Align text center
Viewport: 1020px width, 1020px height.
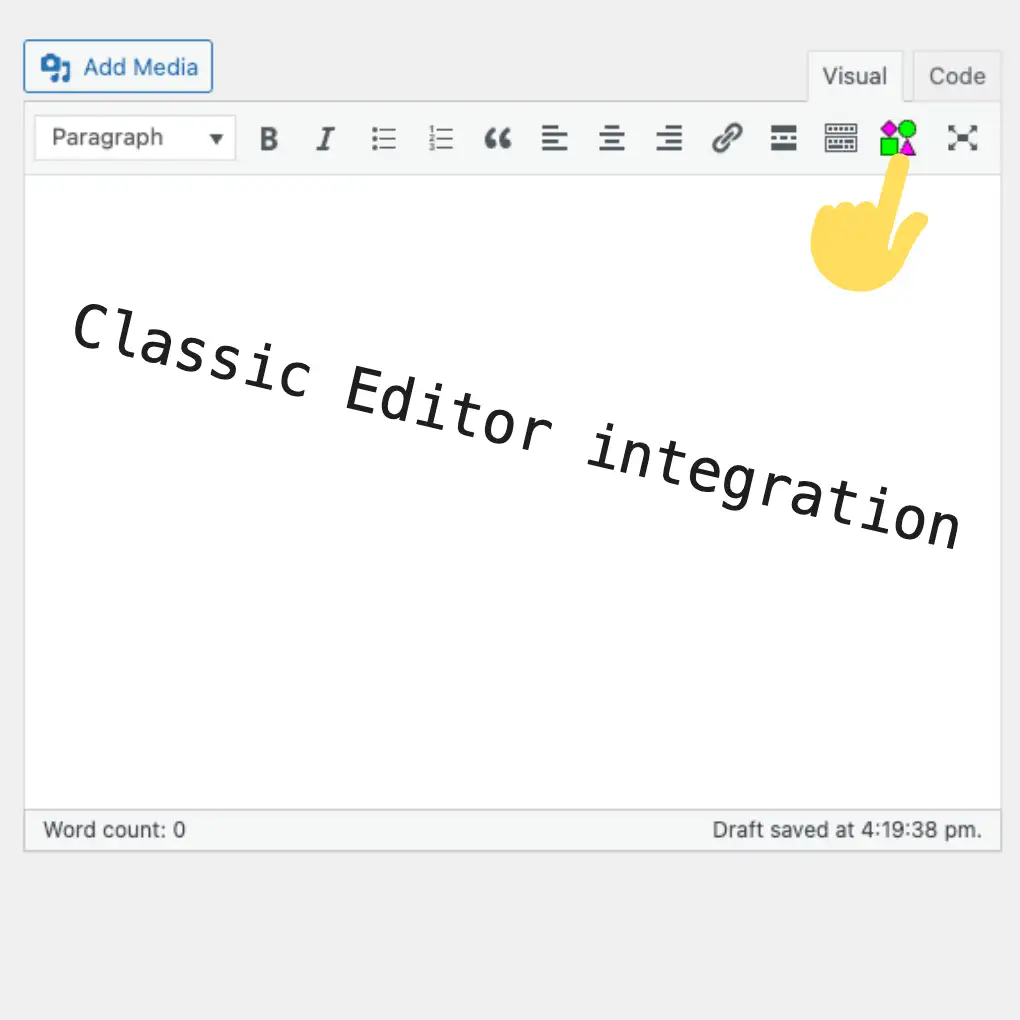tap(611, 138)
